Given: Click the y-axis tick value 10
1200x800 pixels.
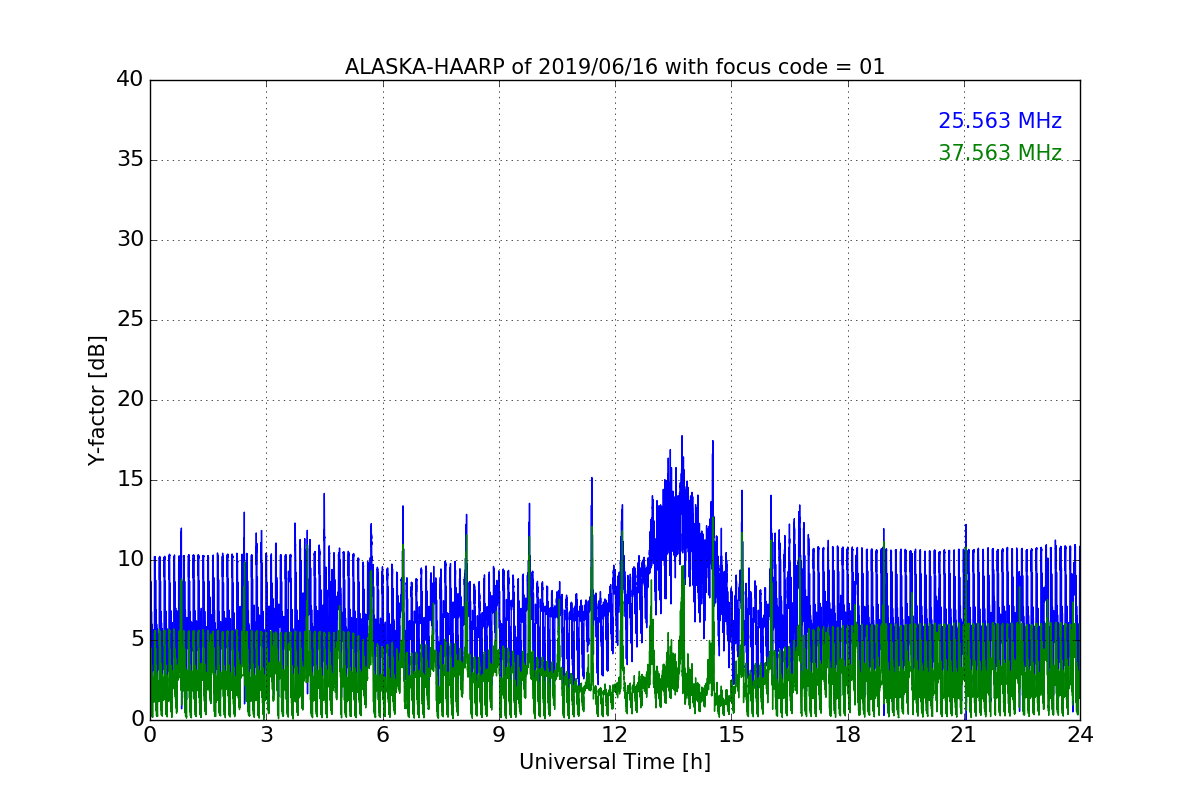Looking at the screenshot, I should click(x=130, y=559).
